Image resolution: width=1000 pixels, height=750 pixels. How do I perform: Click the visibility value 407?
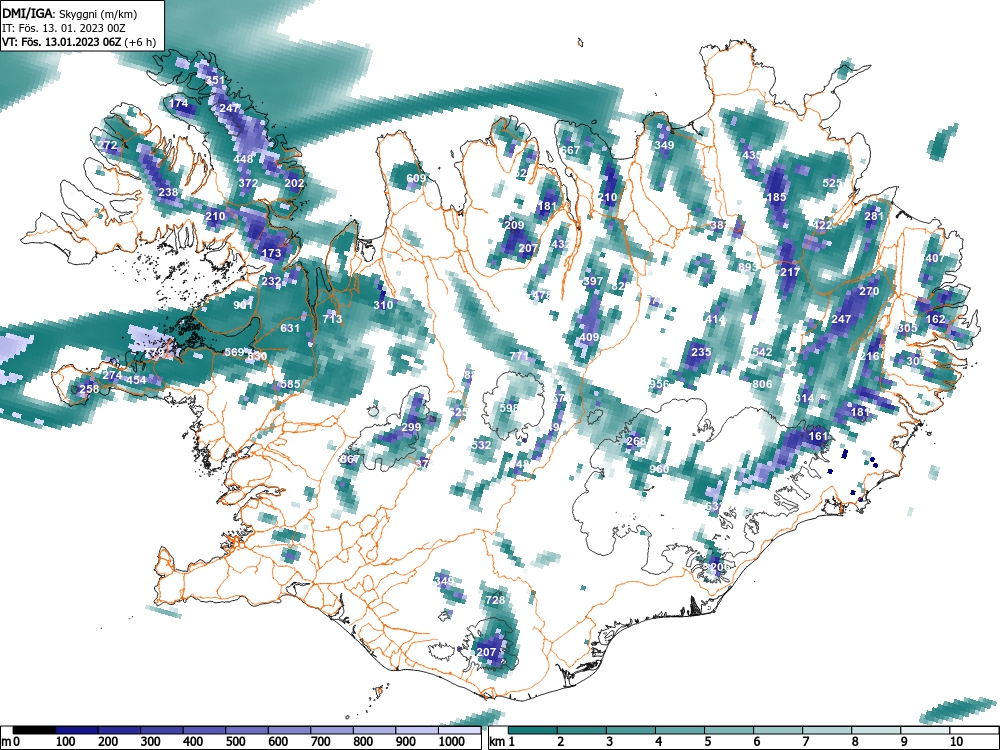[934, 258]
